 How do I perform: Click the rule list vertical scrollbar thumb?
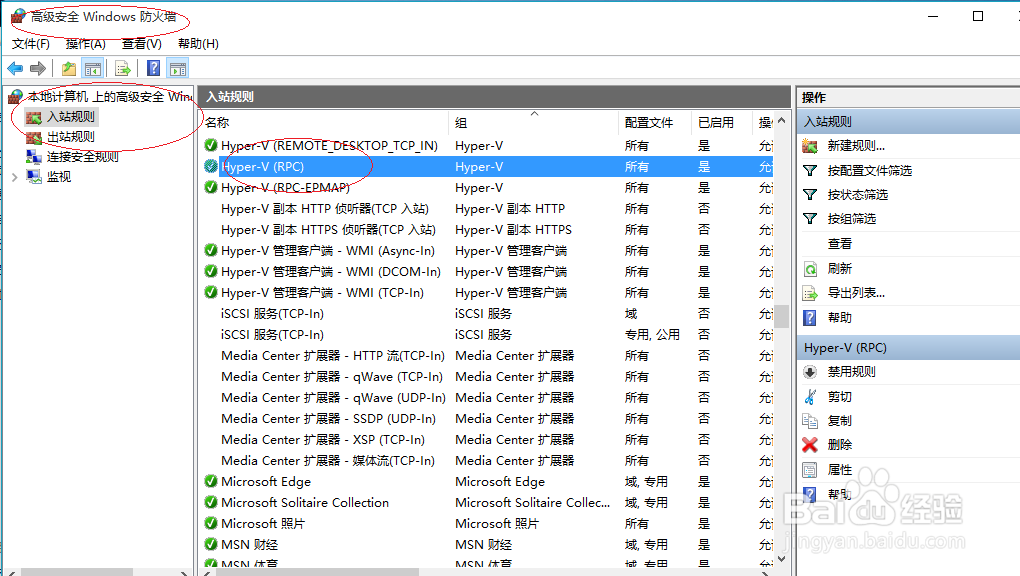pyautogui.click(x=781, y=316)
